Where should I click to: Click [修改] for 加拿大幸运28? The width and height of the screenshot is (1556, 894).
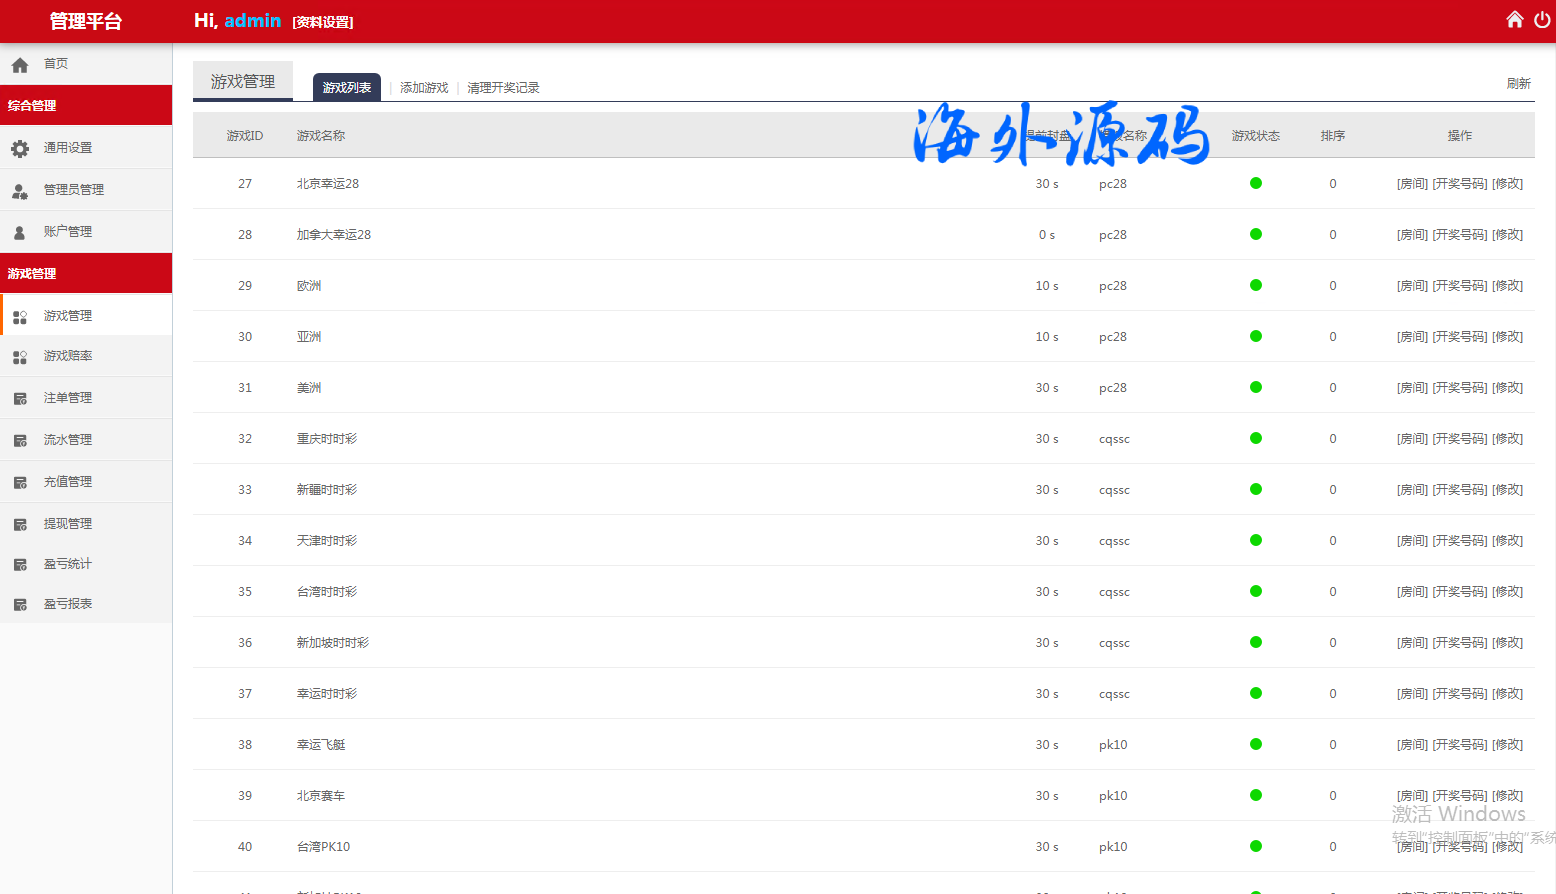point(1507,235)
